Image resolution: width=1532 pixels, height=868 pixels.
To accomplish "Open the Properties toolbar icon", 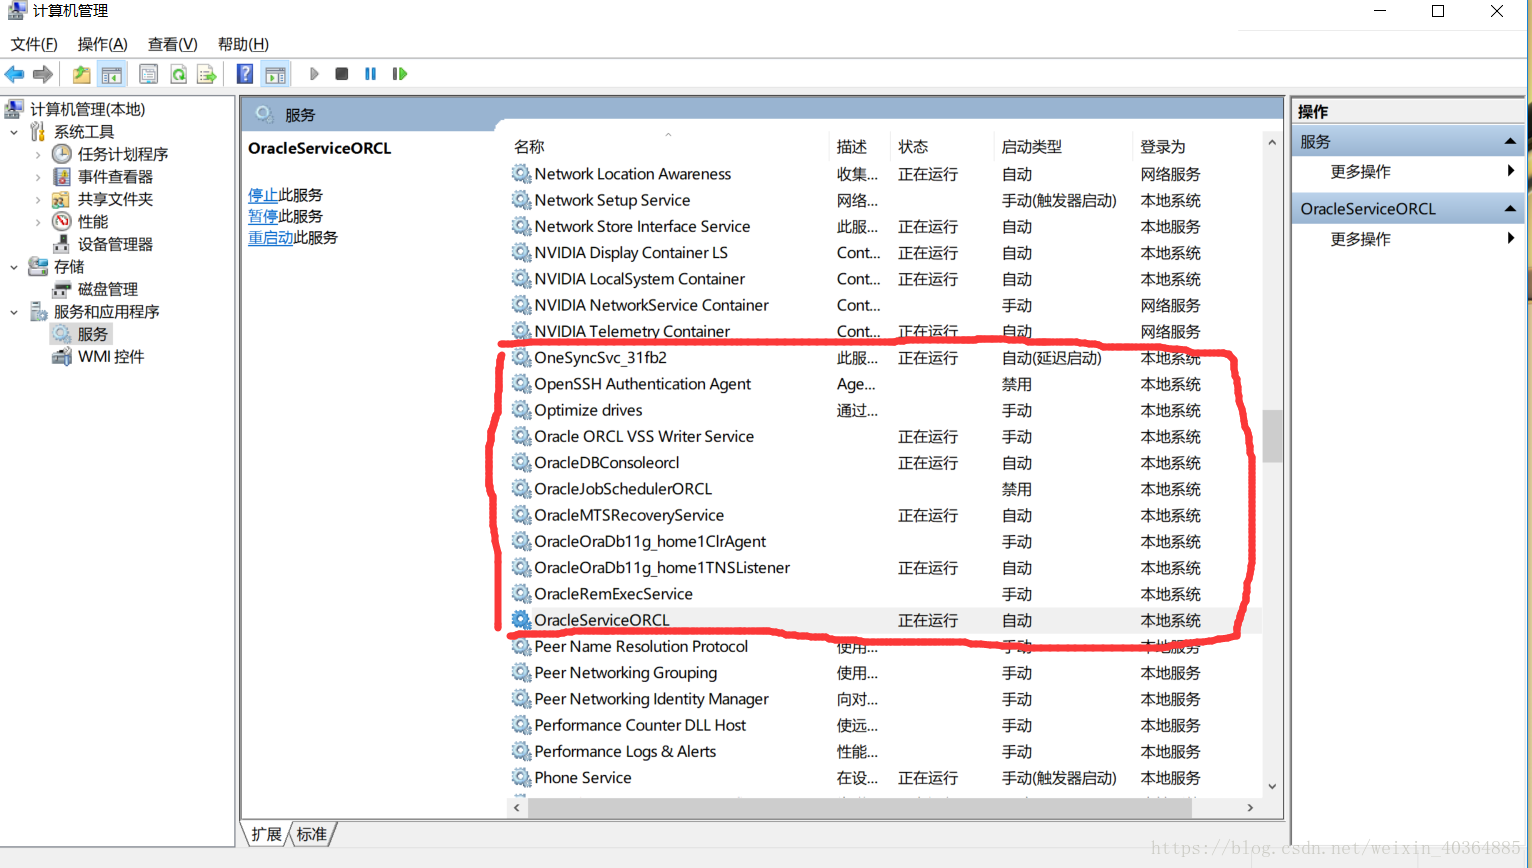I will 148,74.
